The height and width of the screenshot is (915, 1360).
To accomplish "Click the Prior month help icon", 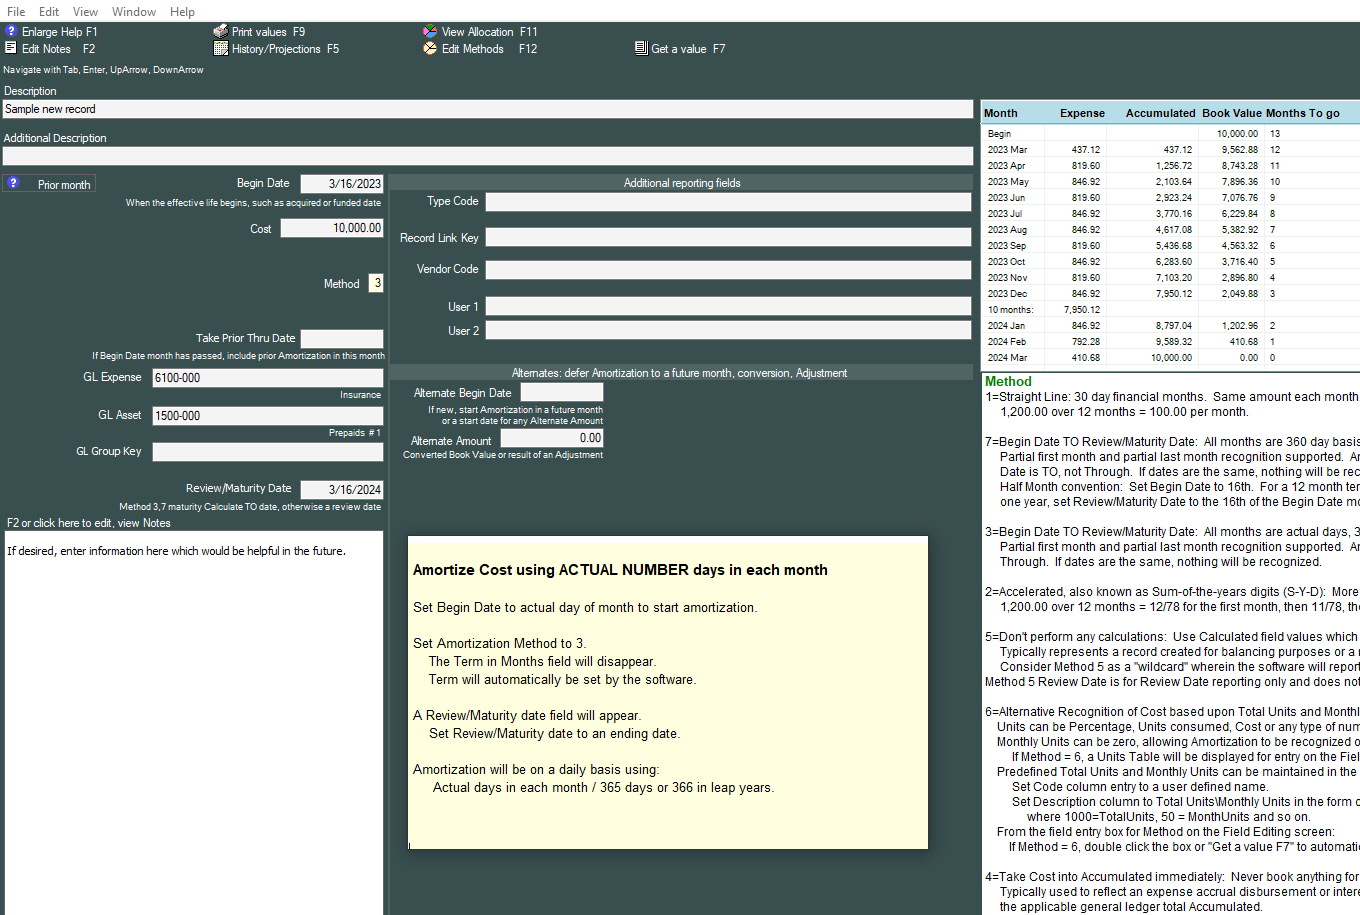I will click(13, 183).
